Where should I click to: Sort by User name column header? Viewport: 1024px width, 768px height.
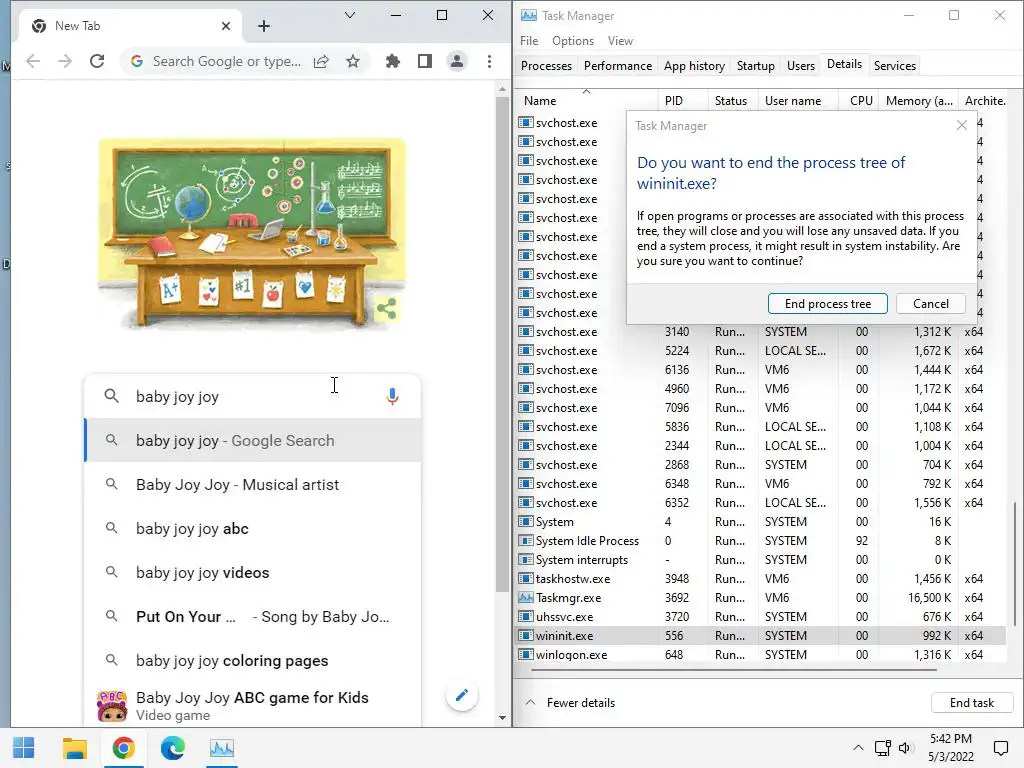click(x=798, y=101)
